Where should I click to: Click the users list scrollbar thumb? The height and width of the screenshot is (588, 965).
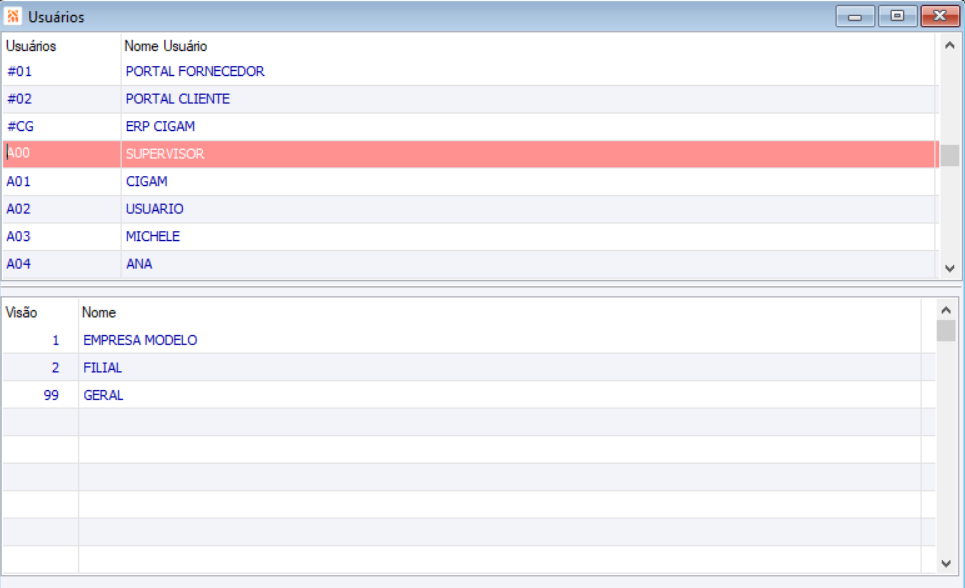coord(950,155)
